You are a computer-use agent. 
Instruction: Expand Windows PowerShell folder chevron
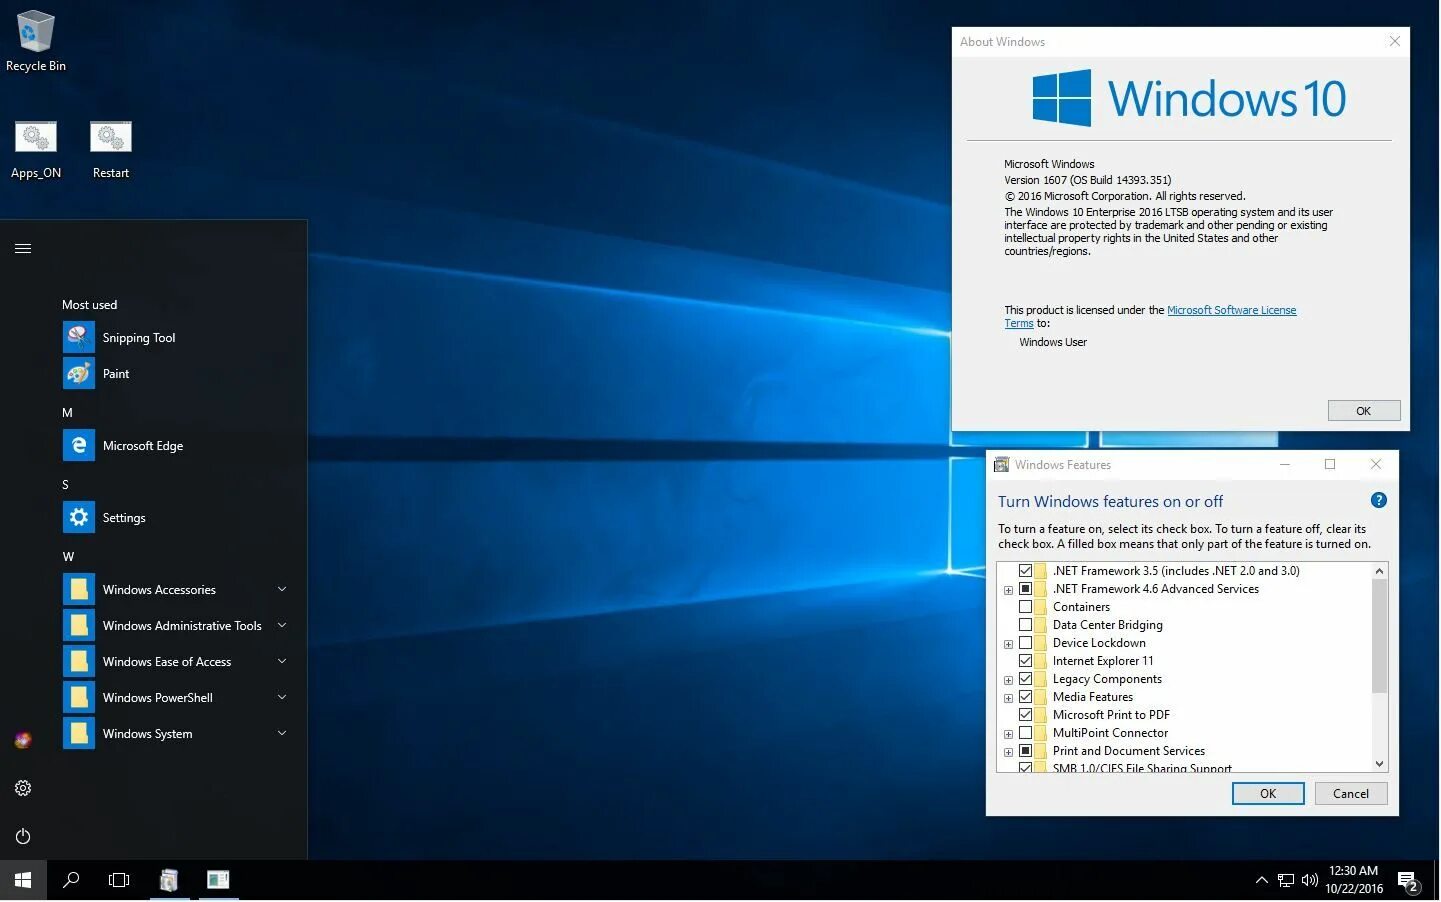click(x=282, y=697)
